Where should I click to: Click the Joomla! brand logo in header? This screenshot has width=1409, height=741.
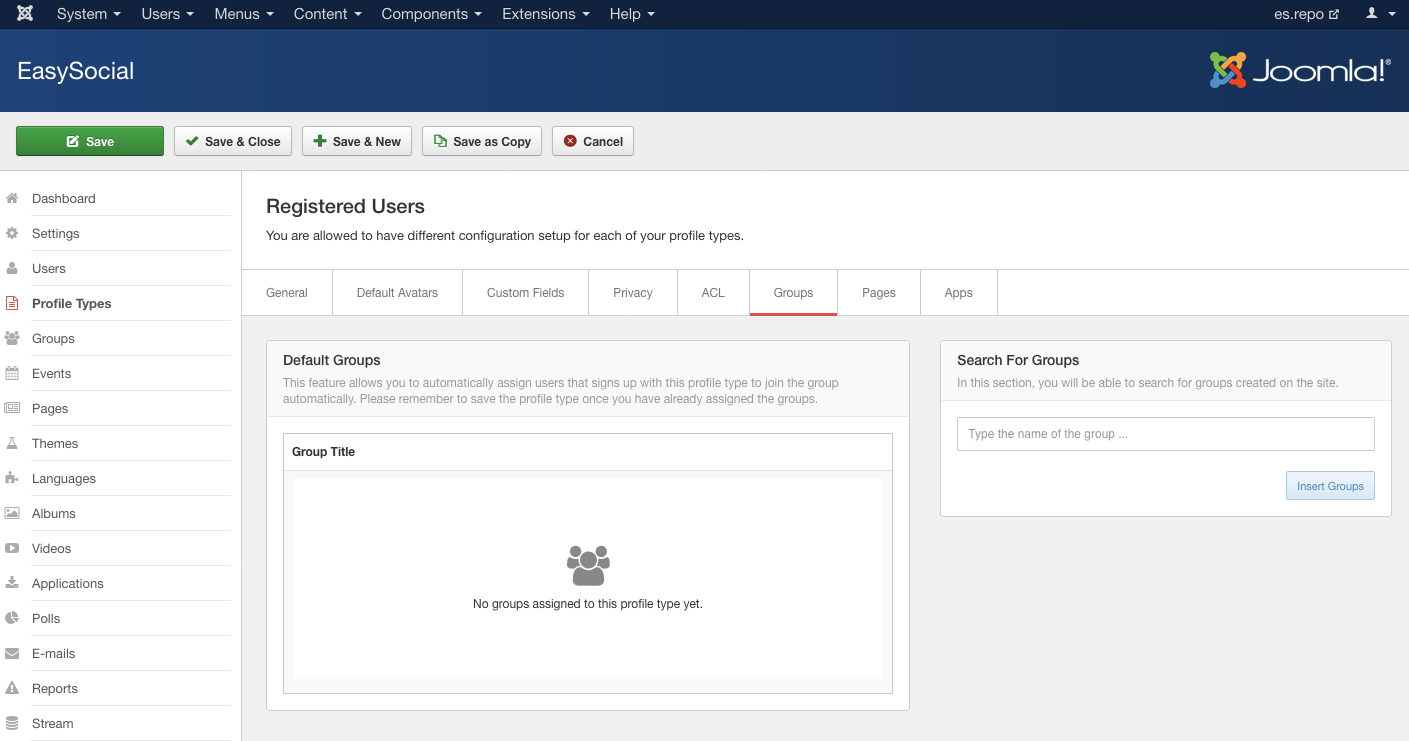pyautogui.click(x=1300, y=70)
